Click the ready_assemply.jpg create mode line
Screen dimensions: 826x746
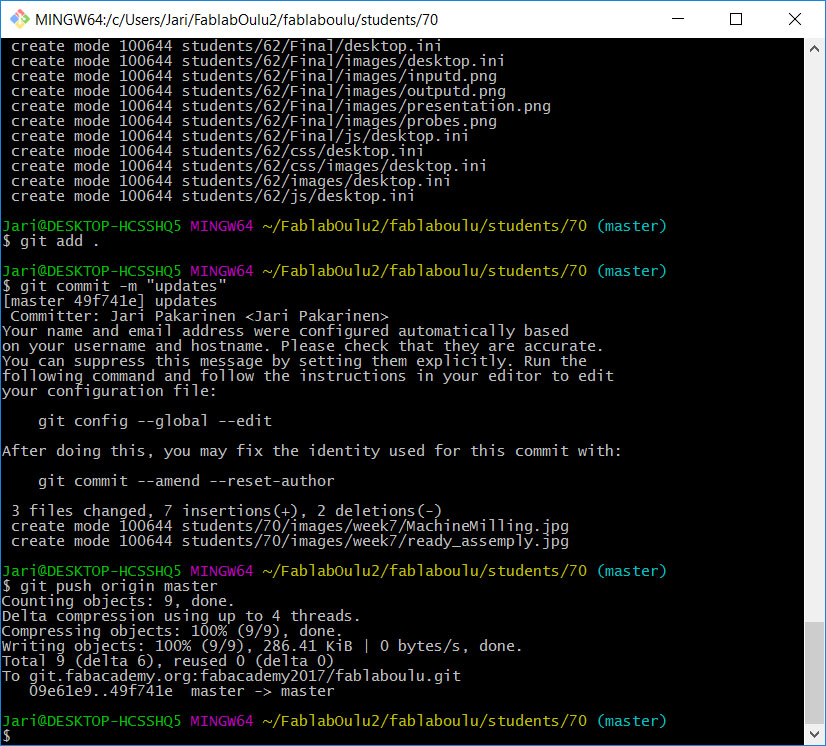pyautogui.click(x=290, y=541)
